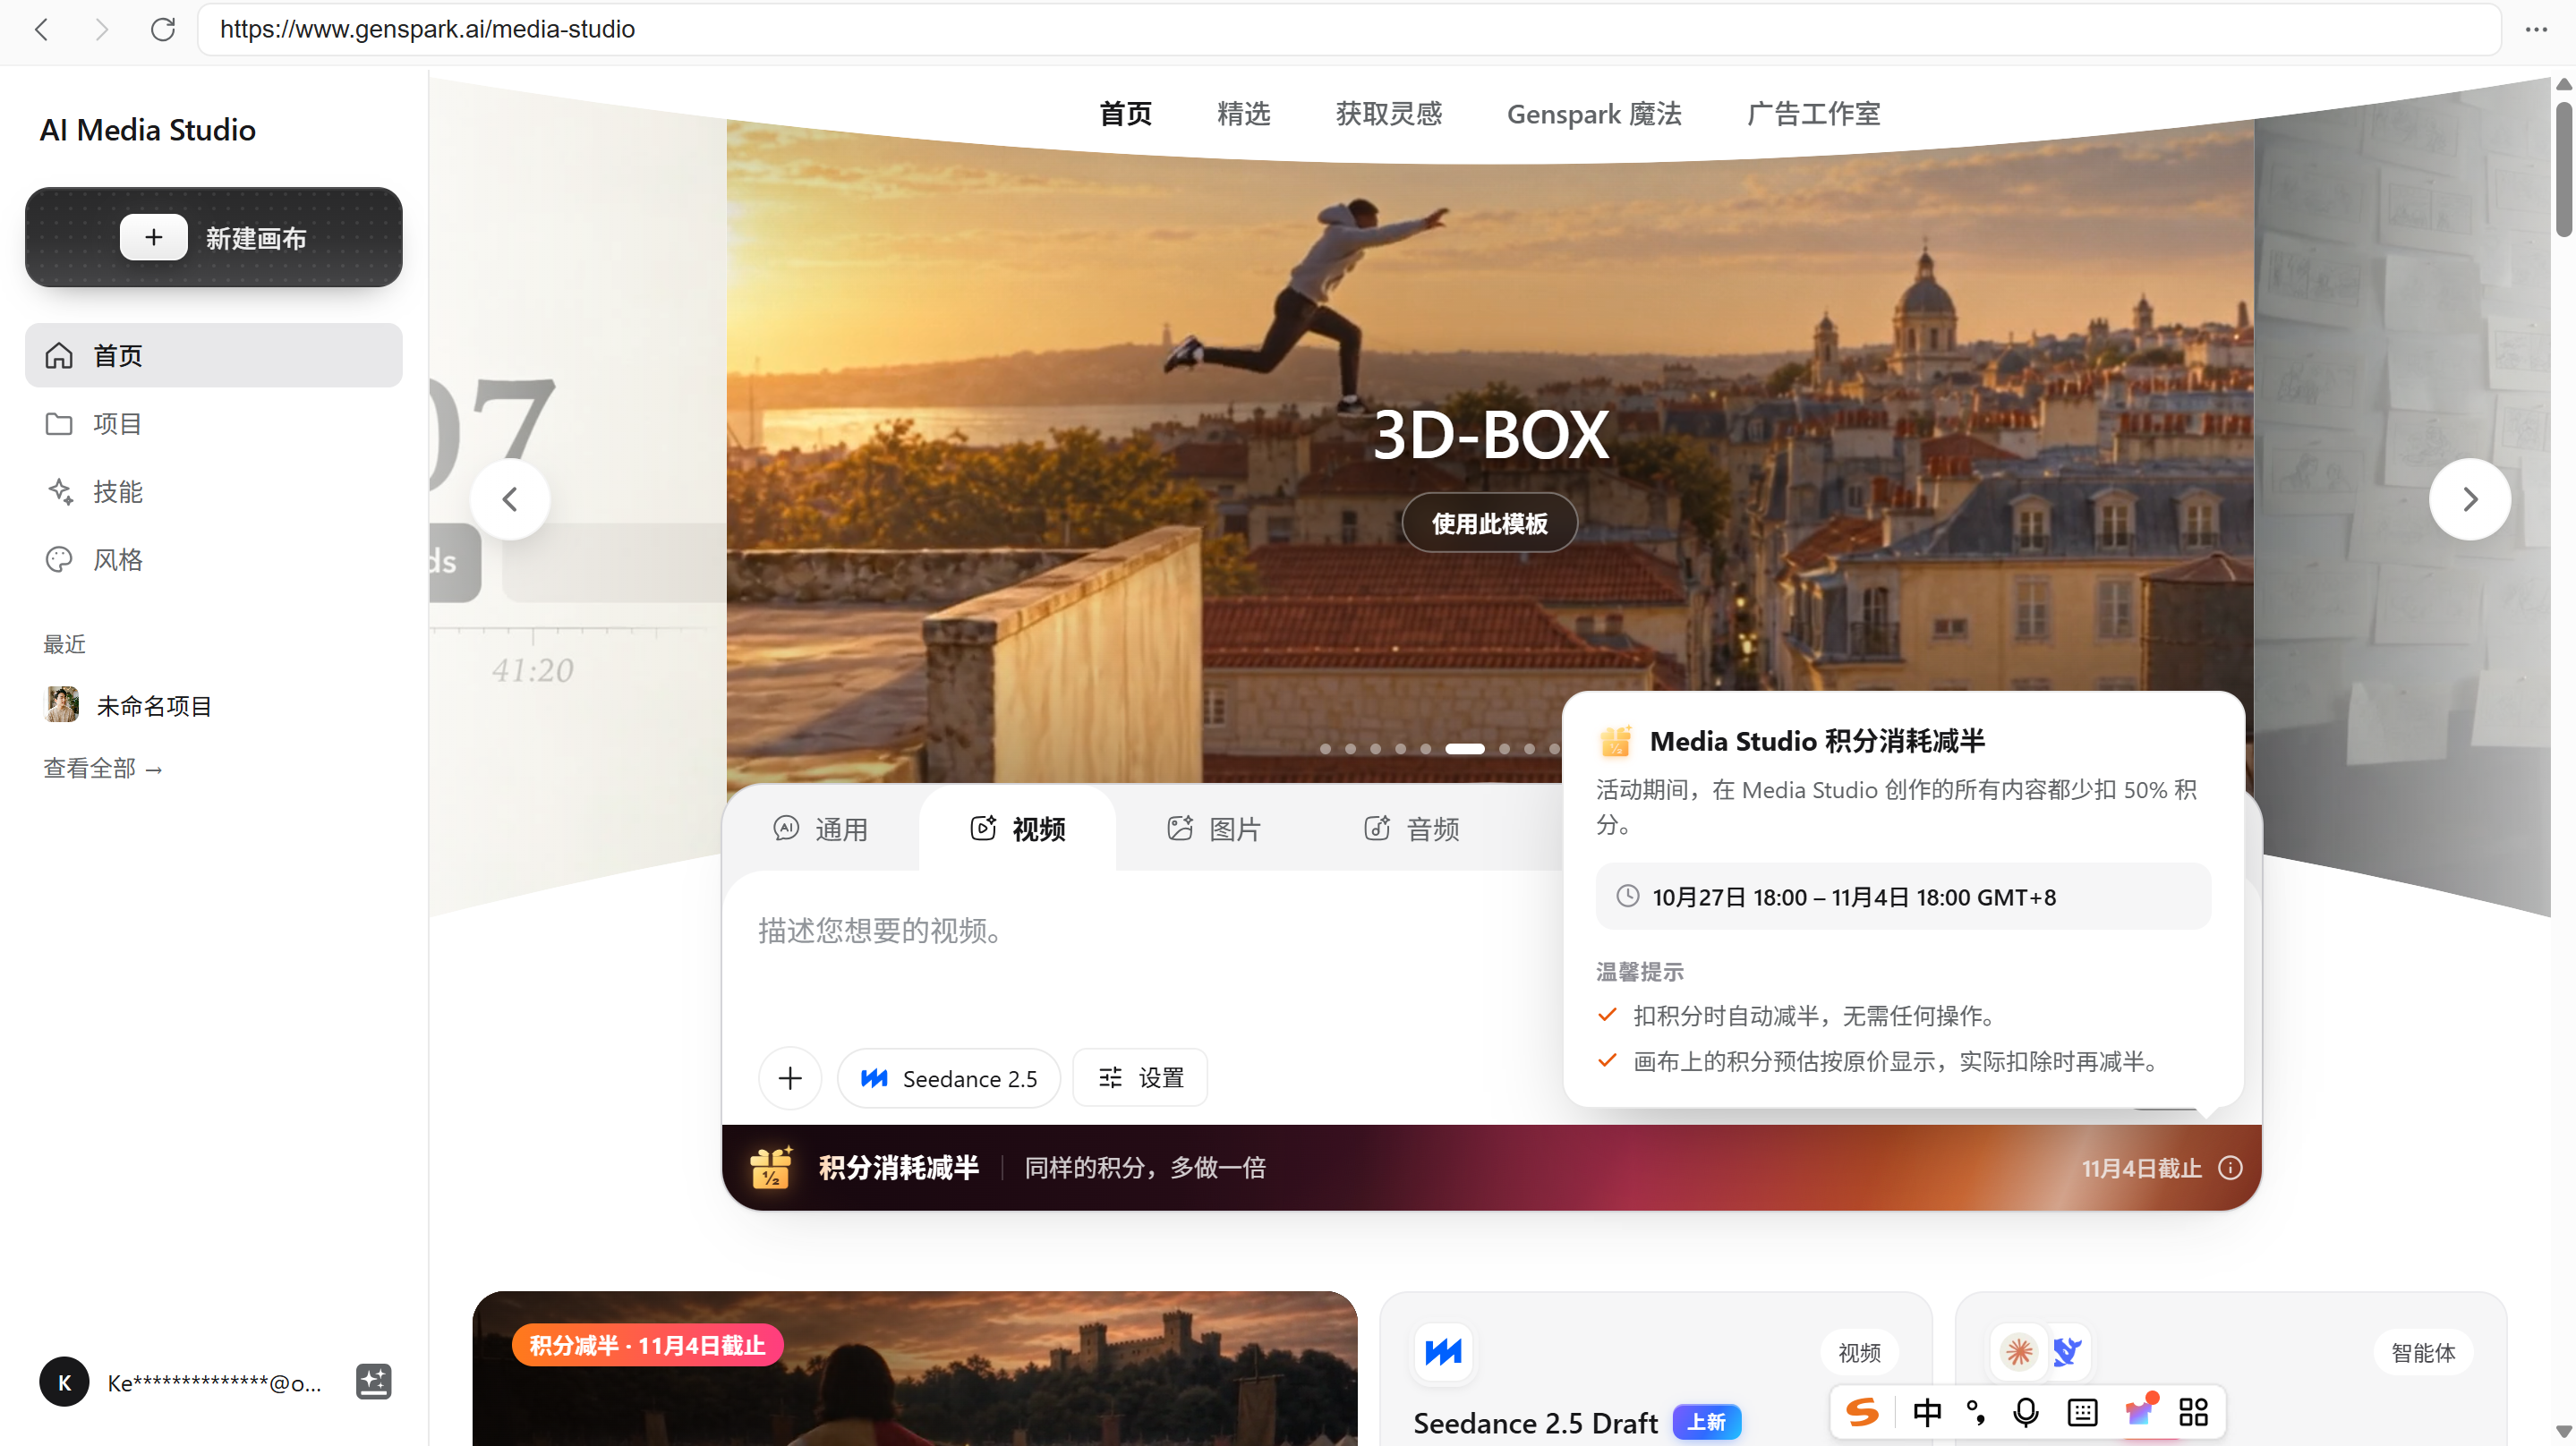Click the 使用此模板 button
2576x1446 pixels.
pos(1489,523)
